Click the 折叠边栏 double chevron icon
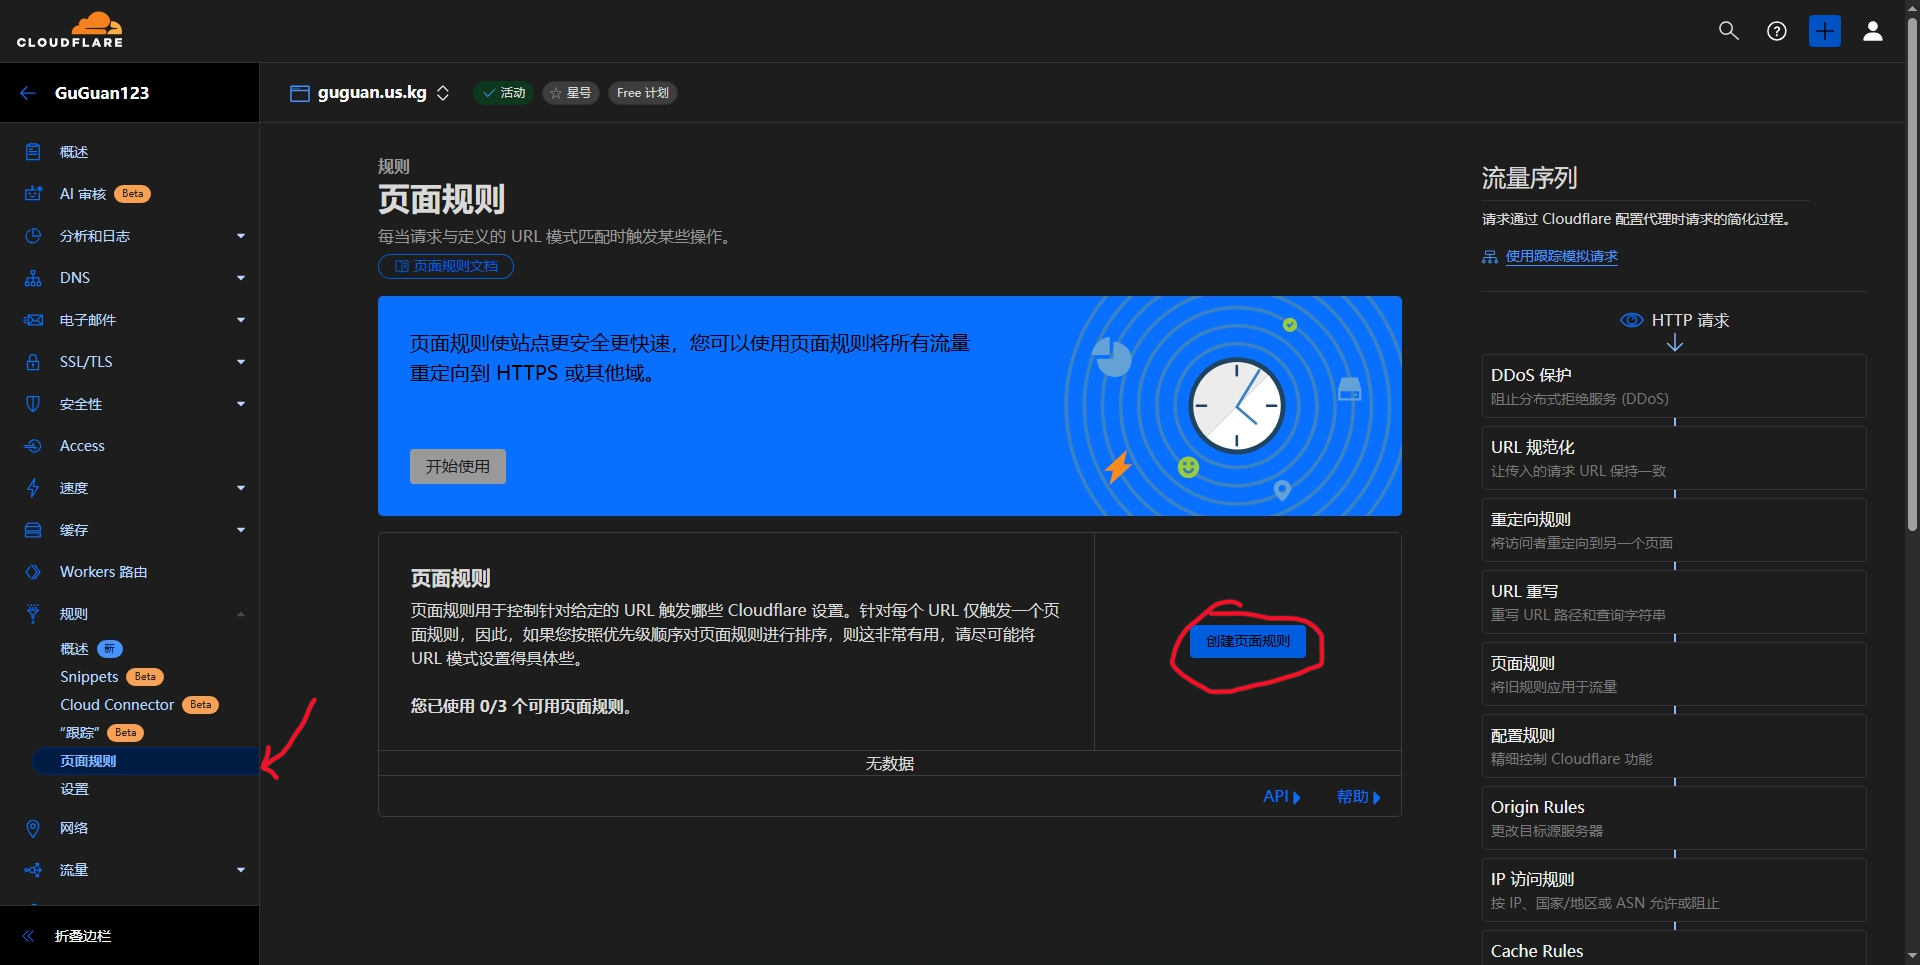Screen dimensions: 1920x965 28,936
